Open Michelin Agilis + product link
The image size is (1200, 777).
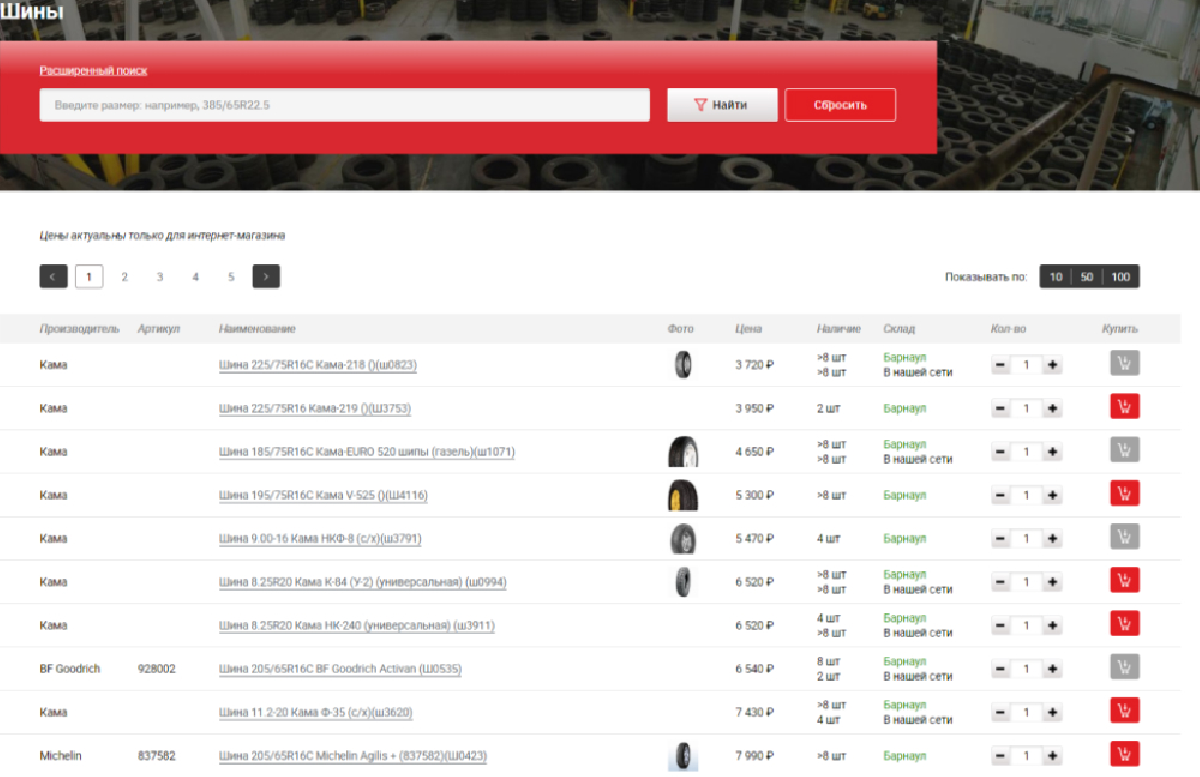(353, 756)
